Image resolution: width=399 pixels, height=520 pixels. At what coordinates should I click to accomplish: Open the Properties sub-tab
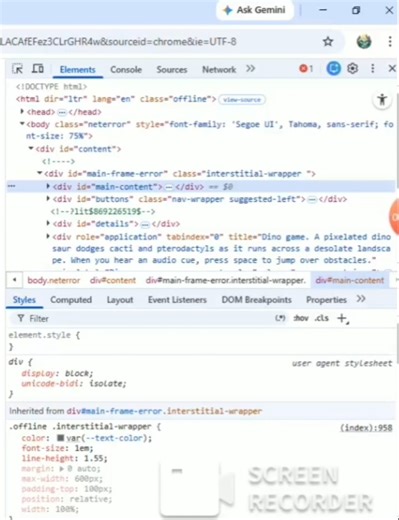pos(326,300)
